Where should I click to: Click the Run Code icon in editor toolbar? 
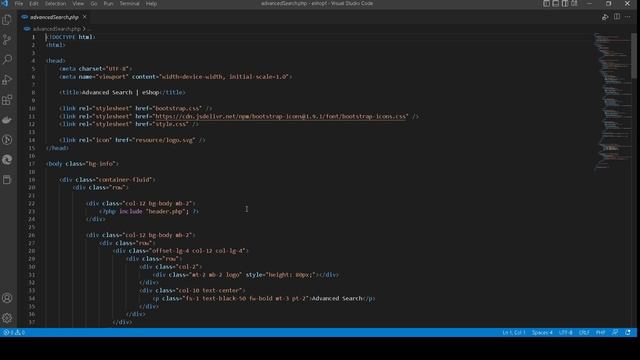(x=605, y=17)
